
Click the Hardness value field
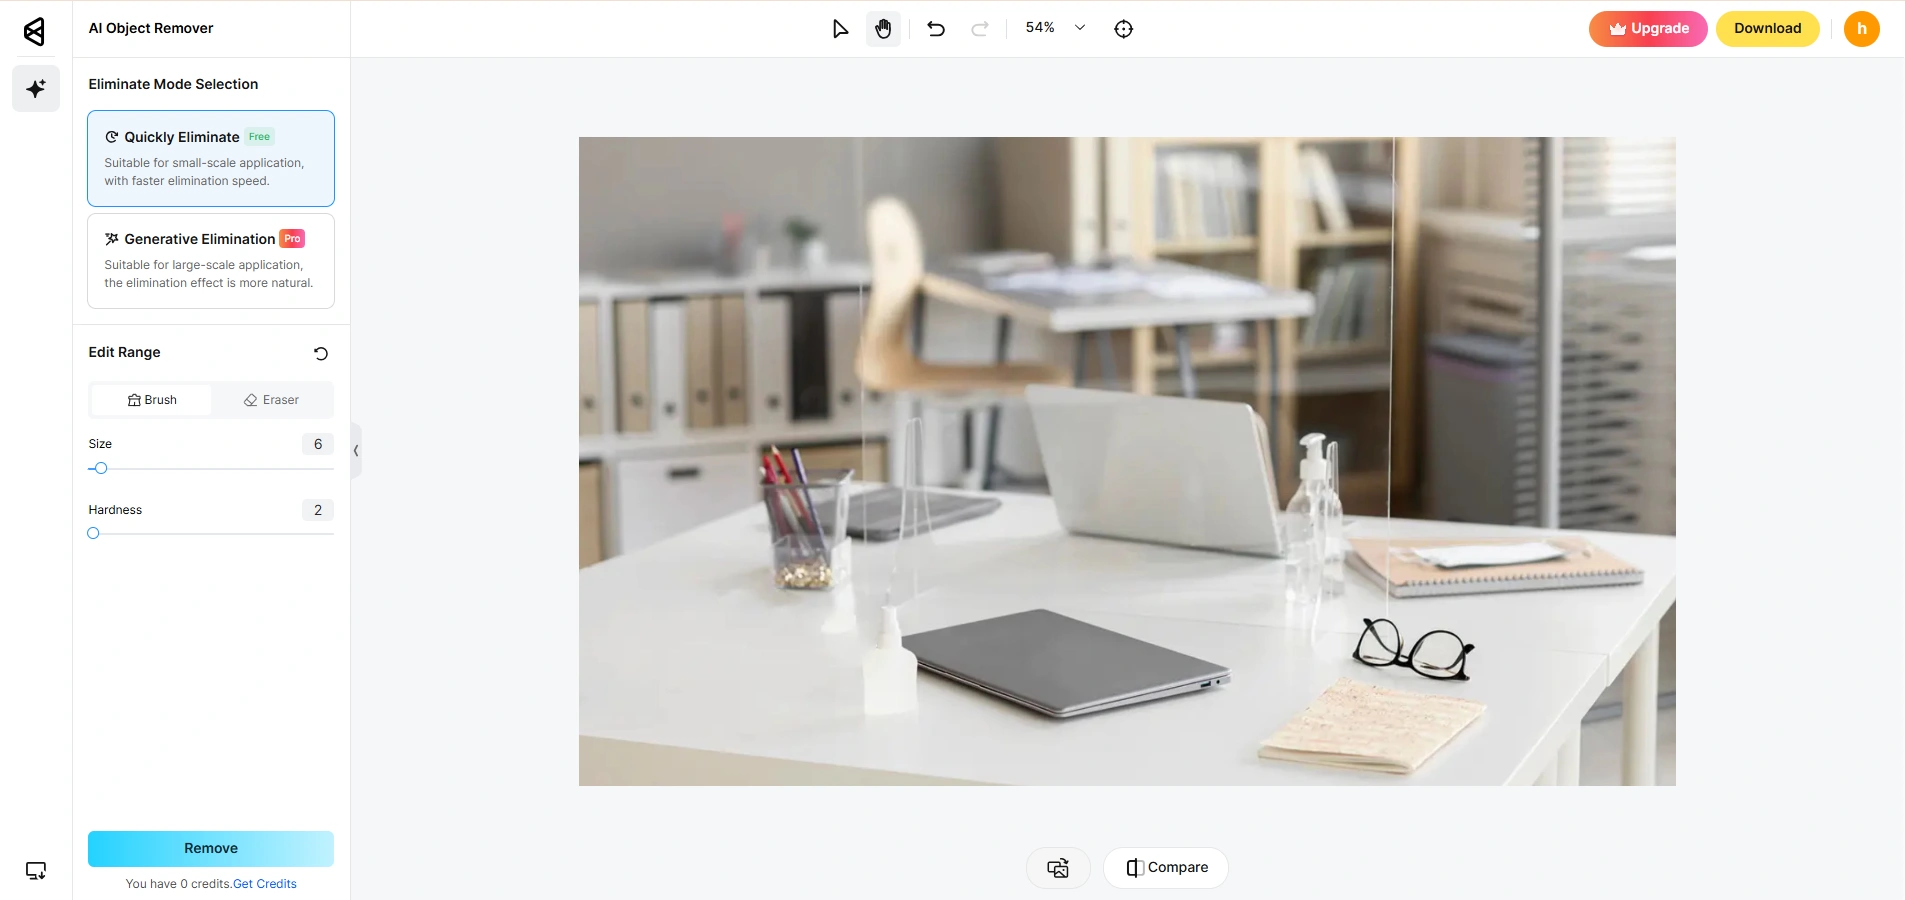pyautogui.click(x=318, y=510)
